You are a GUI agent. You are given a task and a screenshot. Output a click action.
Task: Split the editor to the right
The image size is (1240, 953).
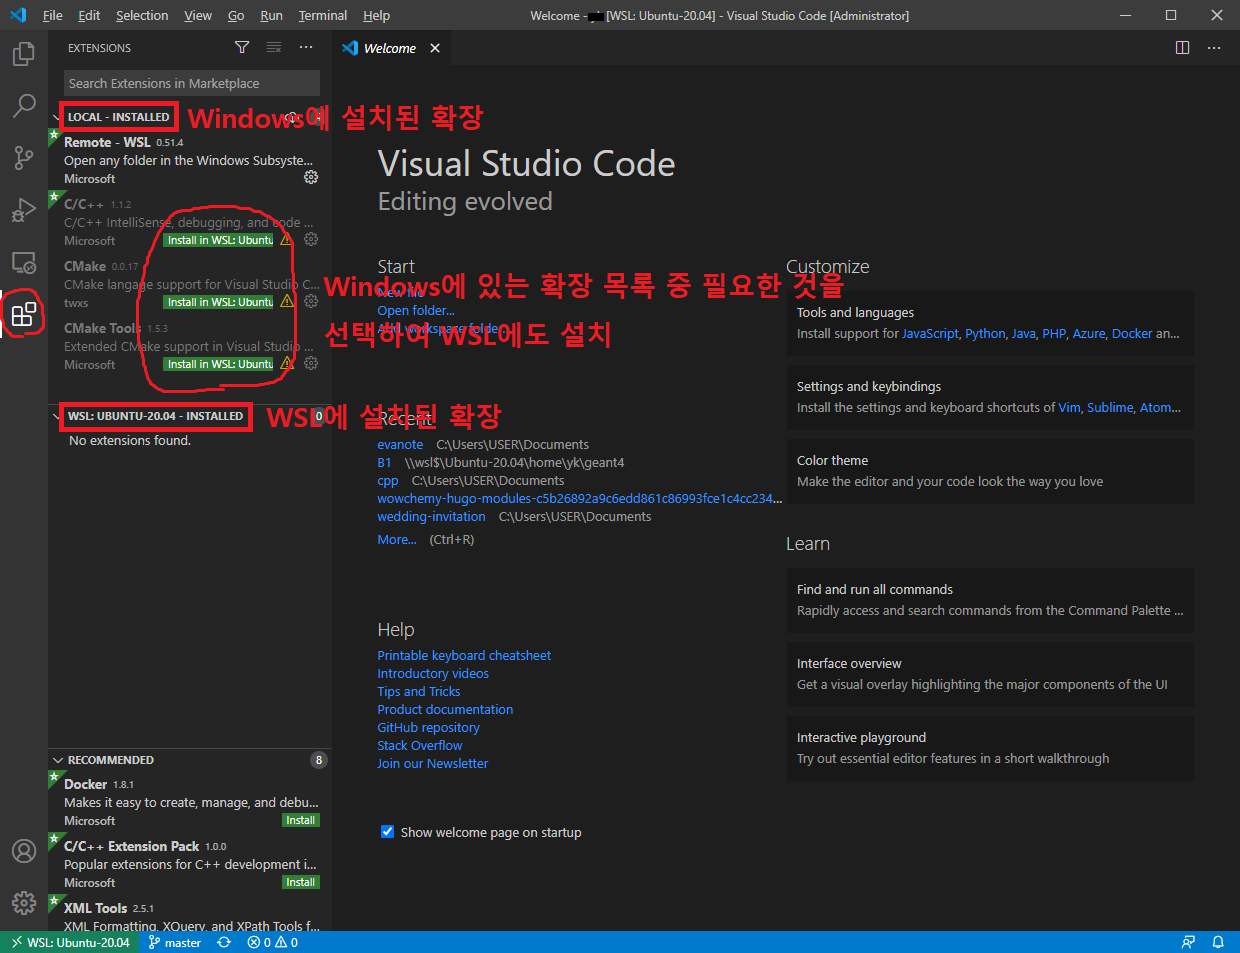pyautogui.click(x=1182, y=48)
